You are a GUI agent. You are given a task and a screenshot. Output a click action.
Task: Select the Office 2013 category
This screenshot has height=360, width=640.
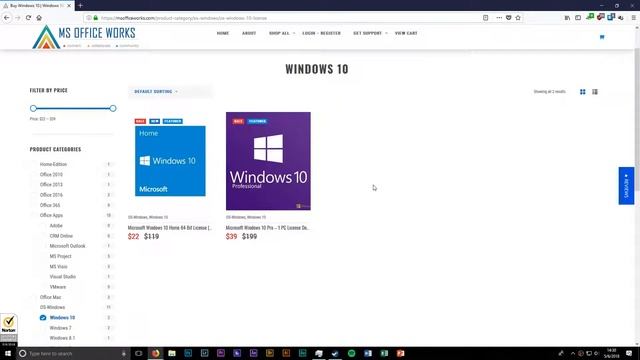pyautogui.click(x=51, y=184)
